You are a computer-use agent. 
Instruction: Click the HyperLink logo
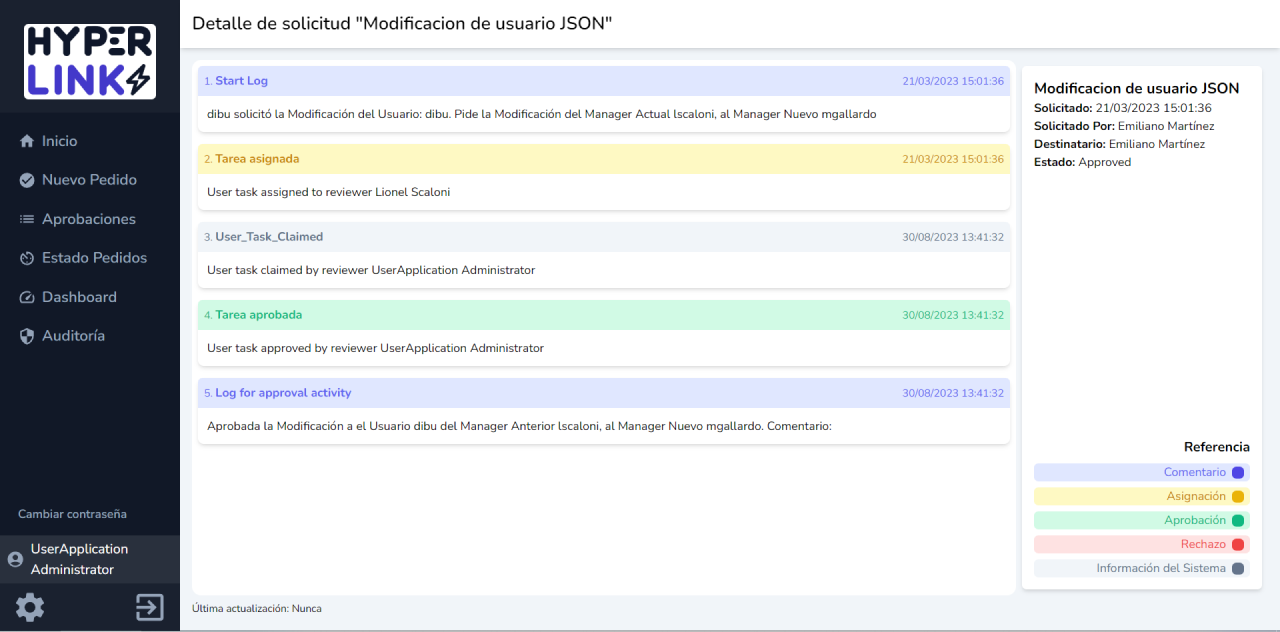pyautogui.click(x=90, y=62)
